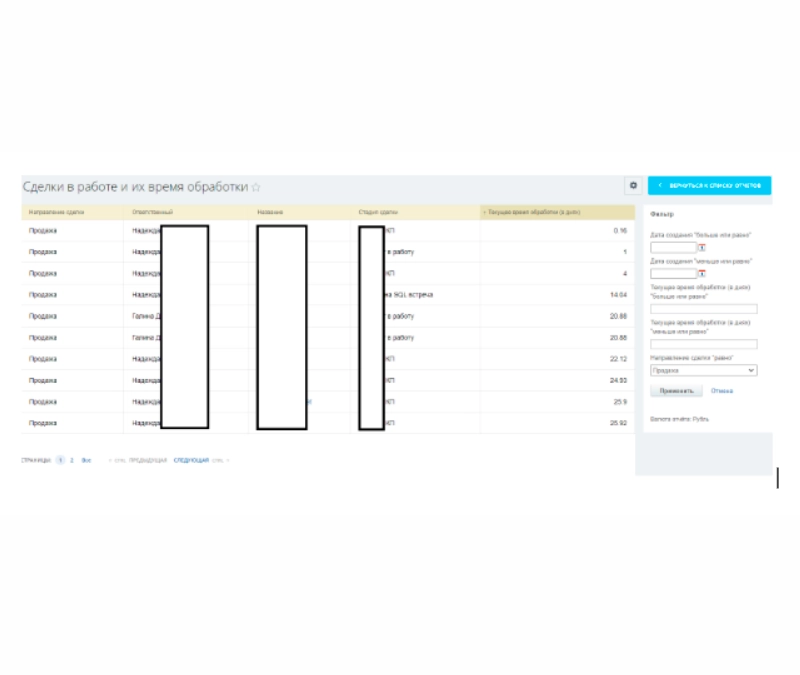Apply filter with "Применить" button

pyautogui.click(x=676, y=391)
